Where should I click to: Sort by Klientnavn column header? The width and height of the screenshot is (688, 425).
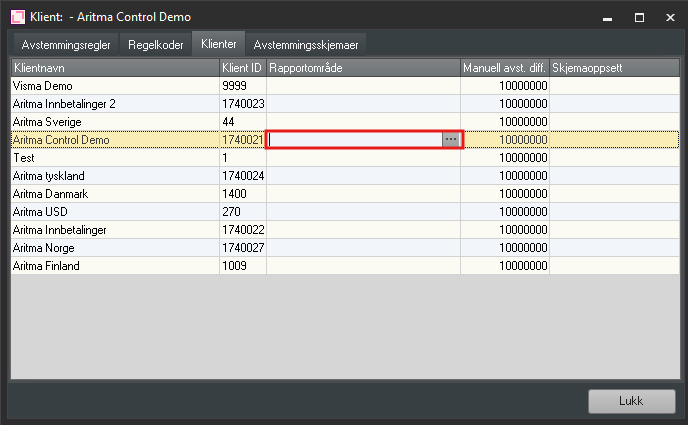click(114, 67)
